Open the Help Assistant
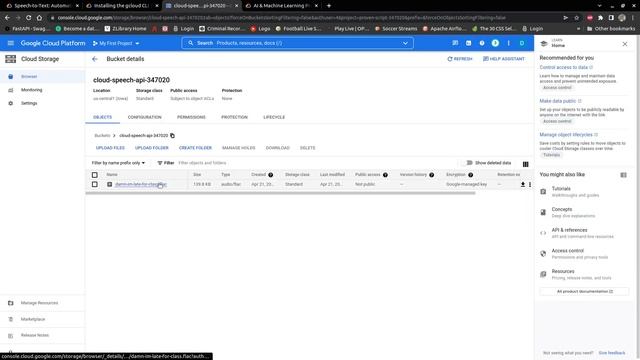The height and width of the screenshot is (360, 640). (x=504, y=59)
